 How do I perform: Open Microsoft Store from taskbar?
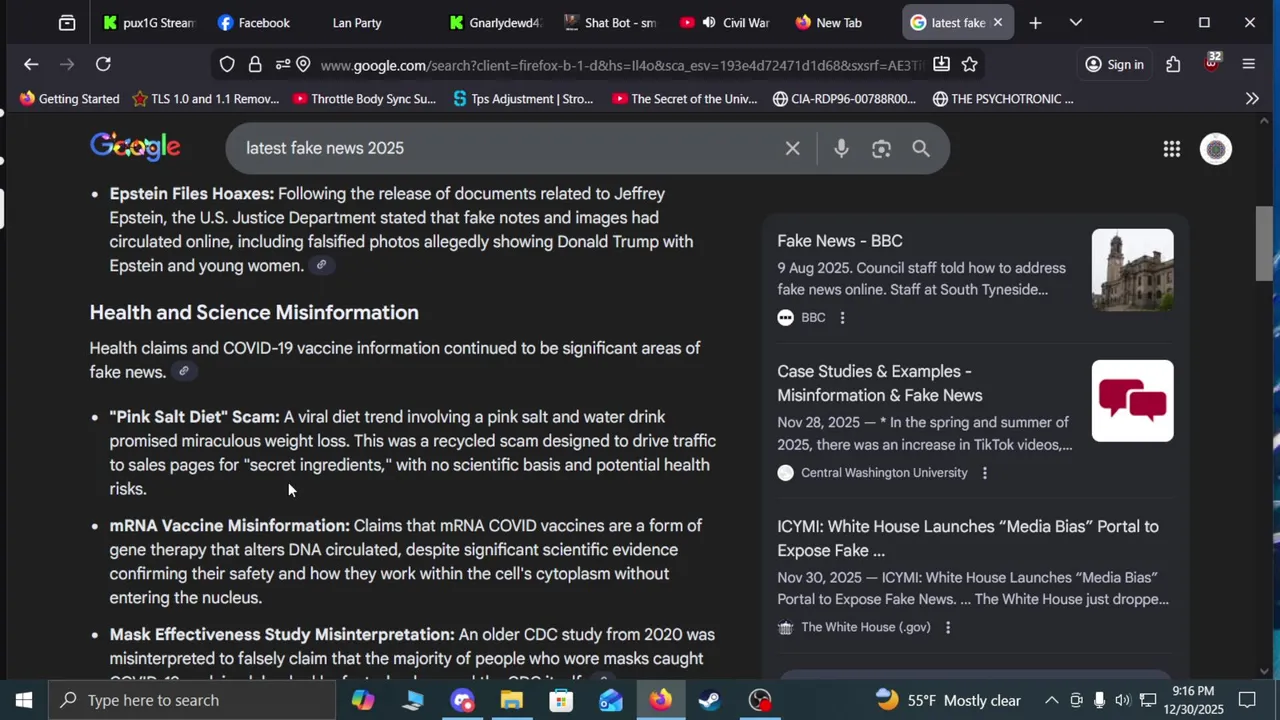point(561,700)
